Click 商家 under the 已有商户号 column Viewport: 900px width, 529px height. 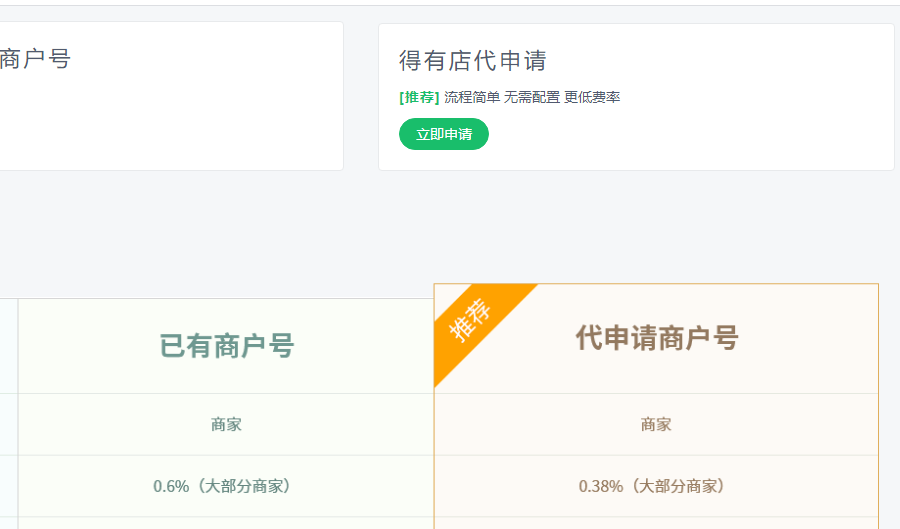pos(226,424)
